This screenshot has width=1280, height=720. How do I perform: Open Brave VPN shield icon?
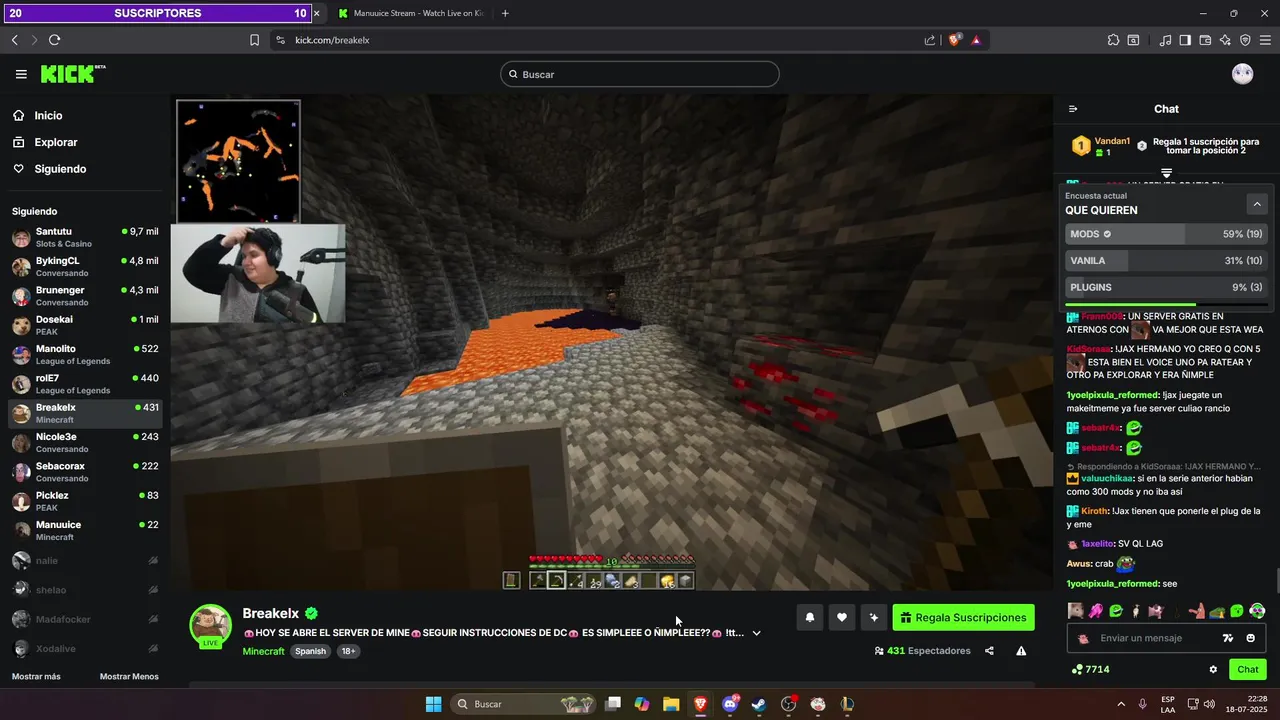tap(1245, 40)
